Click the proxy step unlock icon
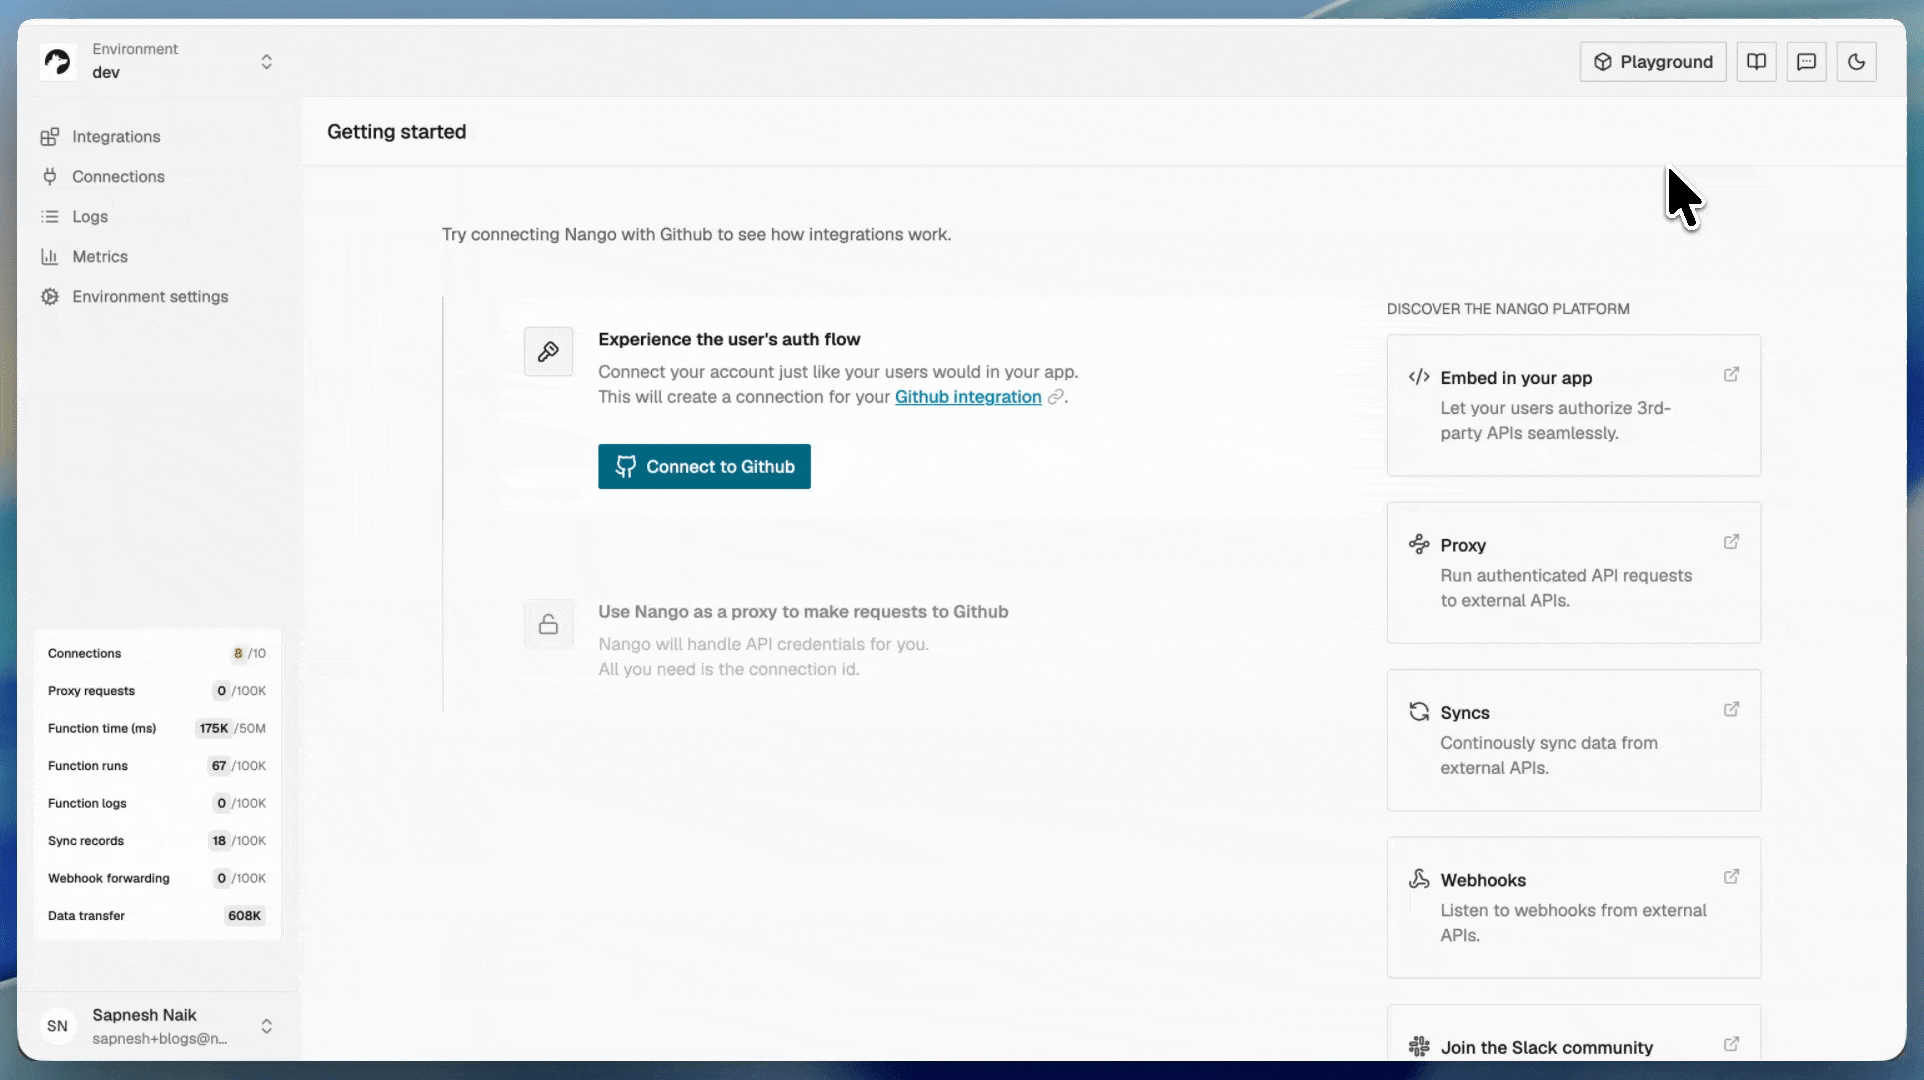Viewport: 1924px width, 1080px height. tap(548, 625)
